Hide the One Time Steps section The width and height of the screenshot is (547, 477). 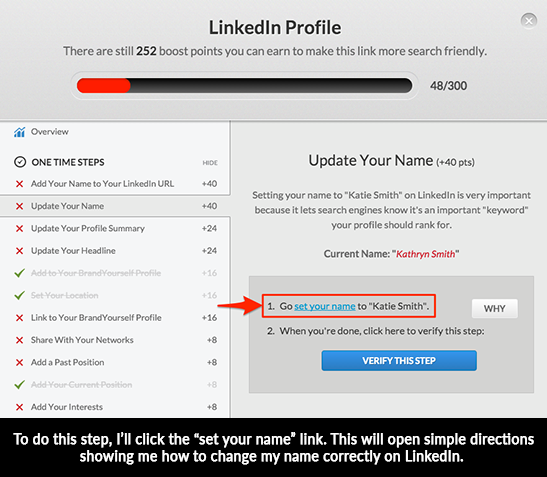tap(210, 163)
